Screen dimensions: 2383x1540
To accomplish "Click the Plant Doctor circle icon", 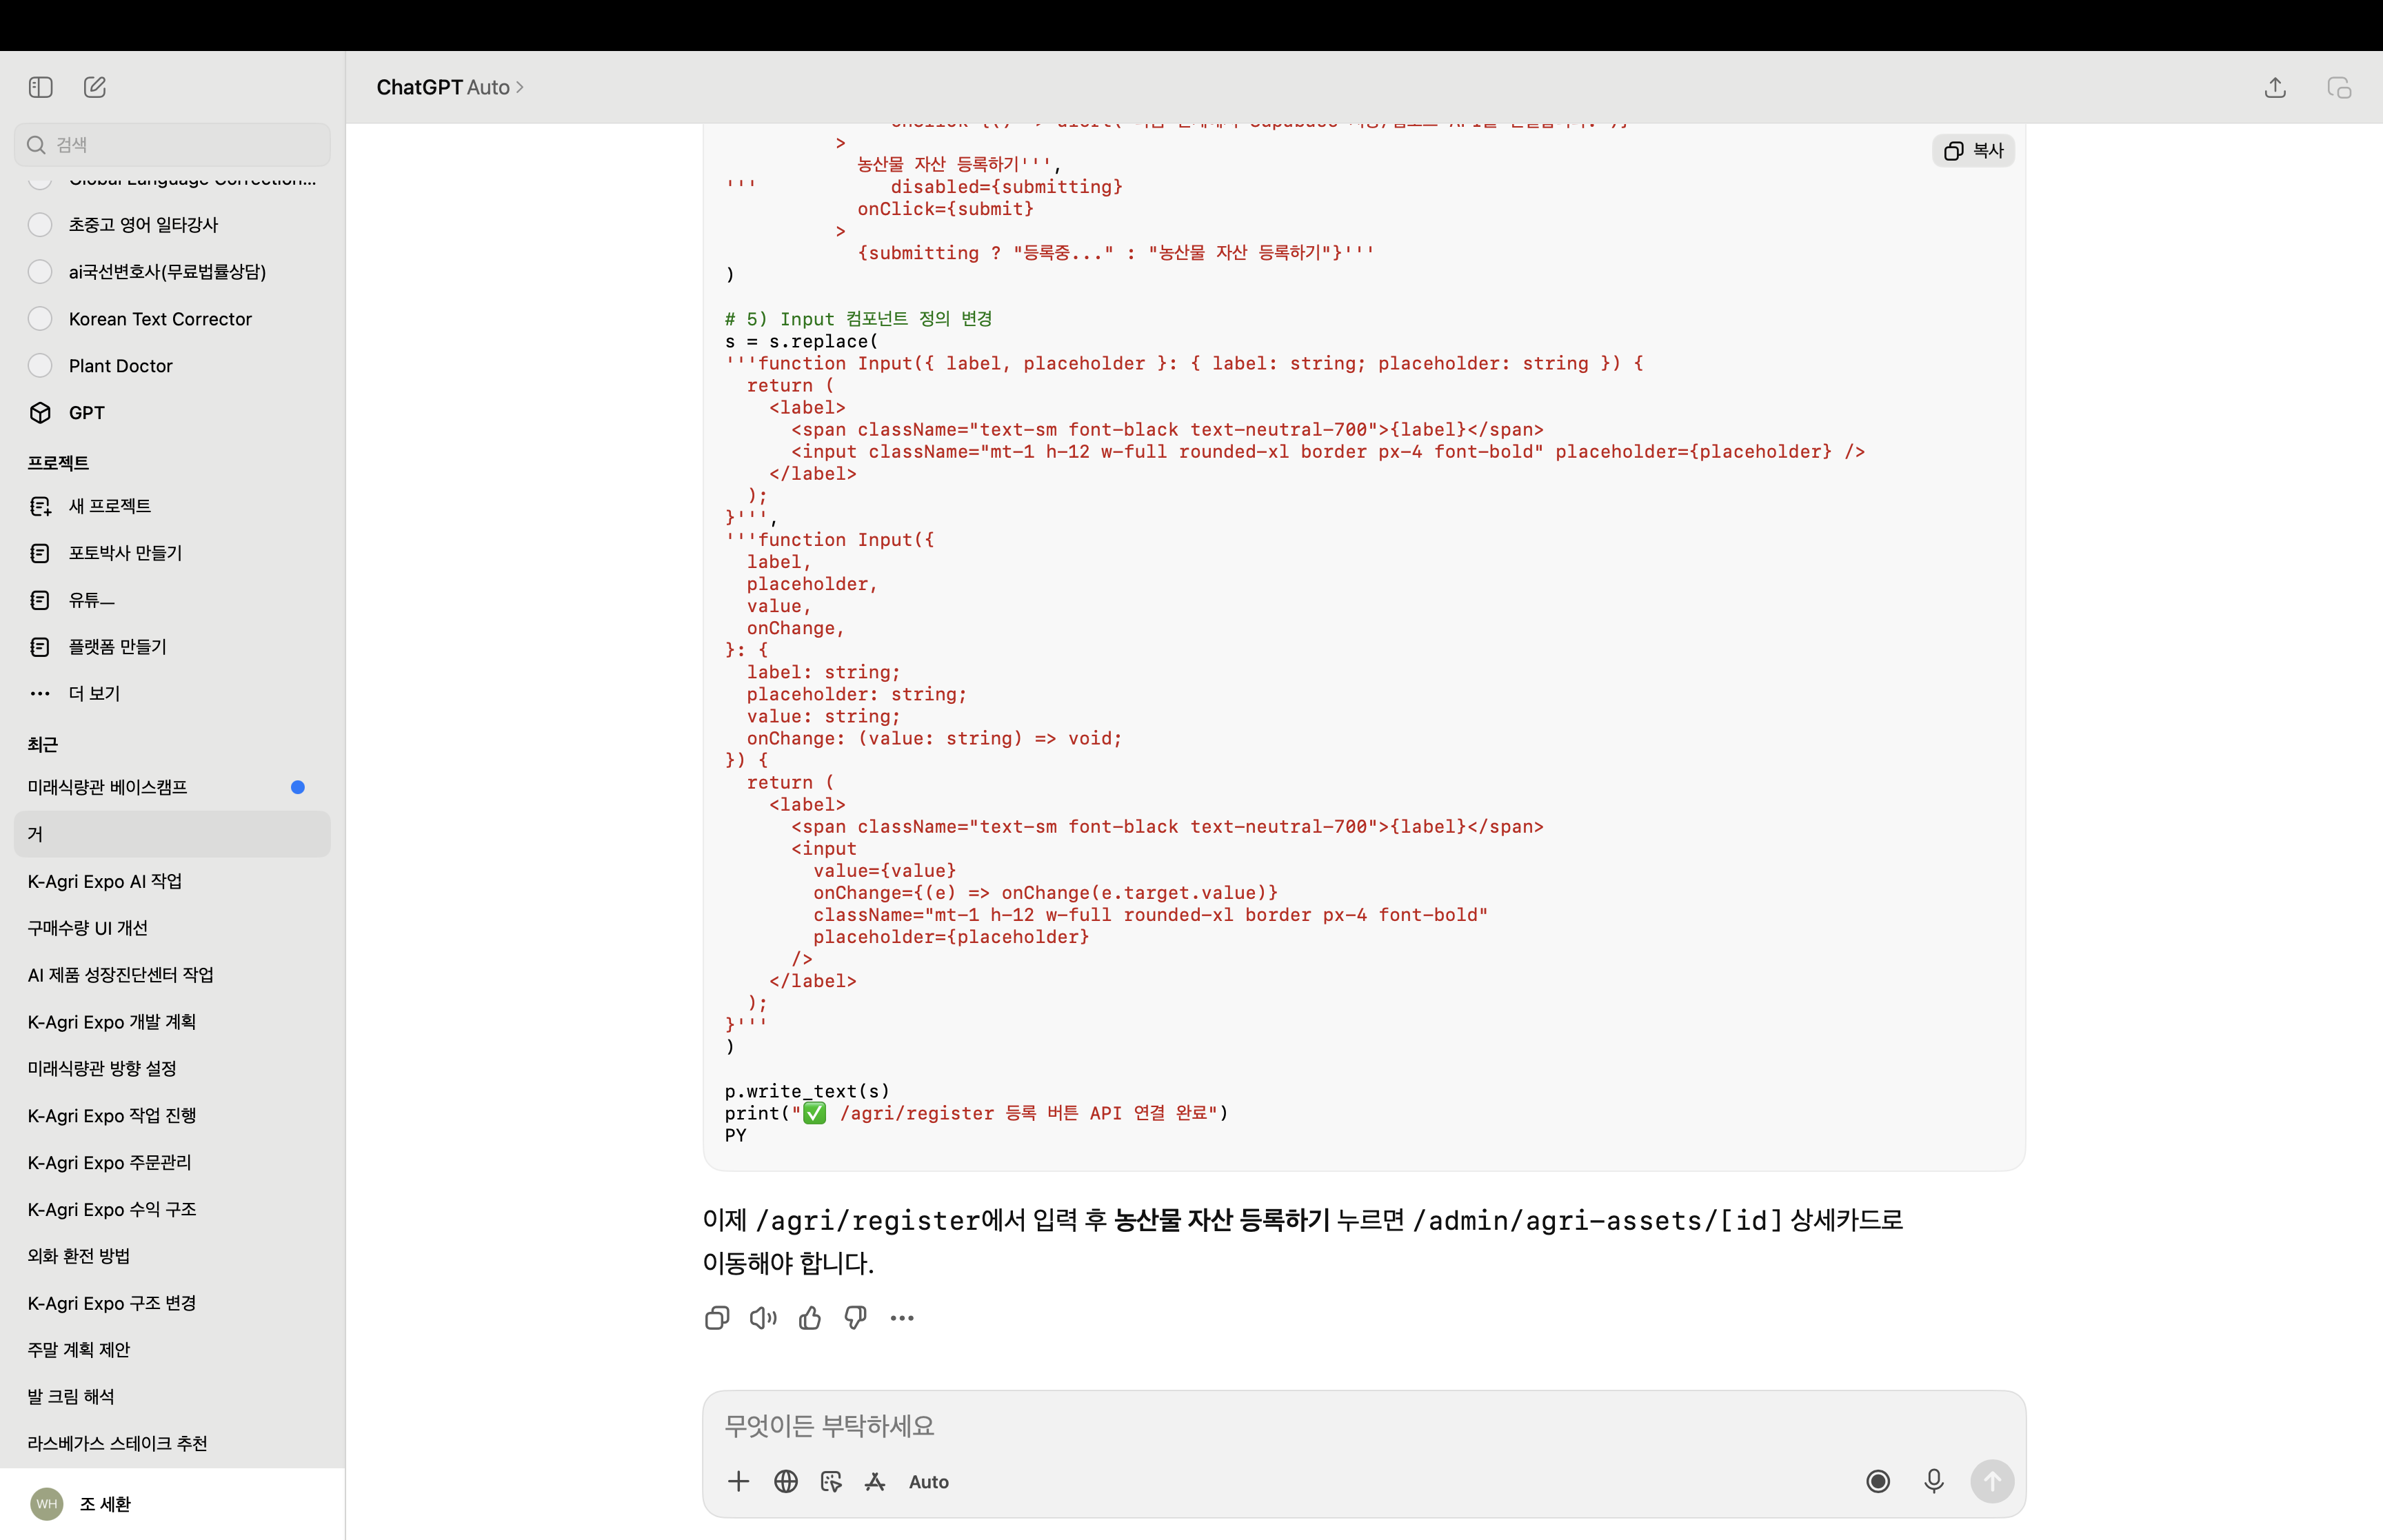I will [40, 366].
